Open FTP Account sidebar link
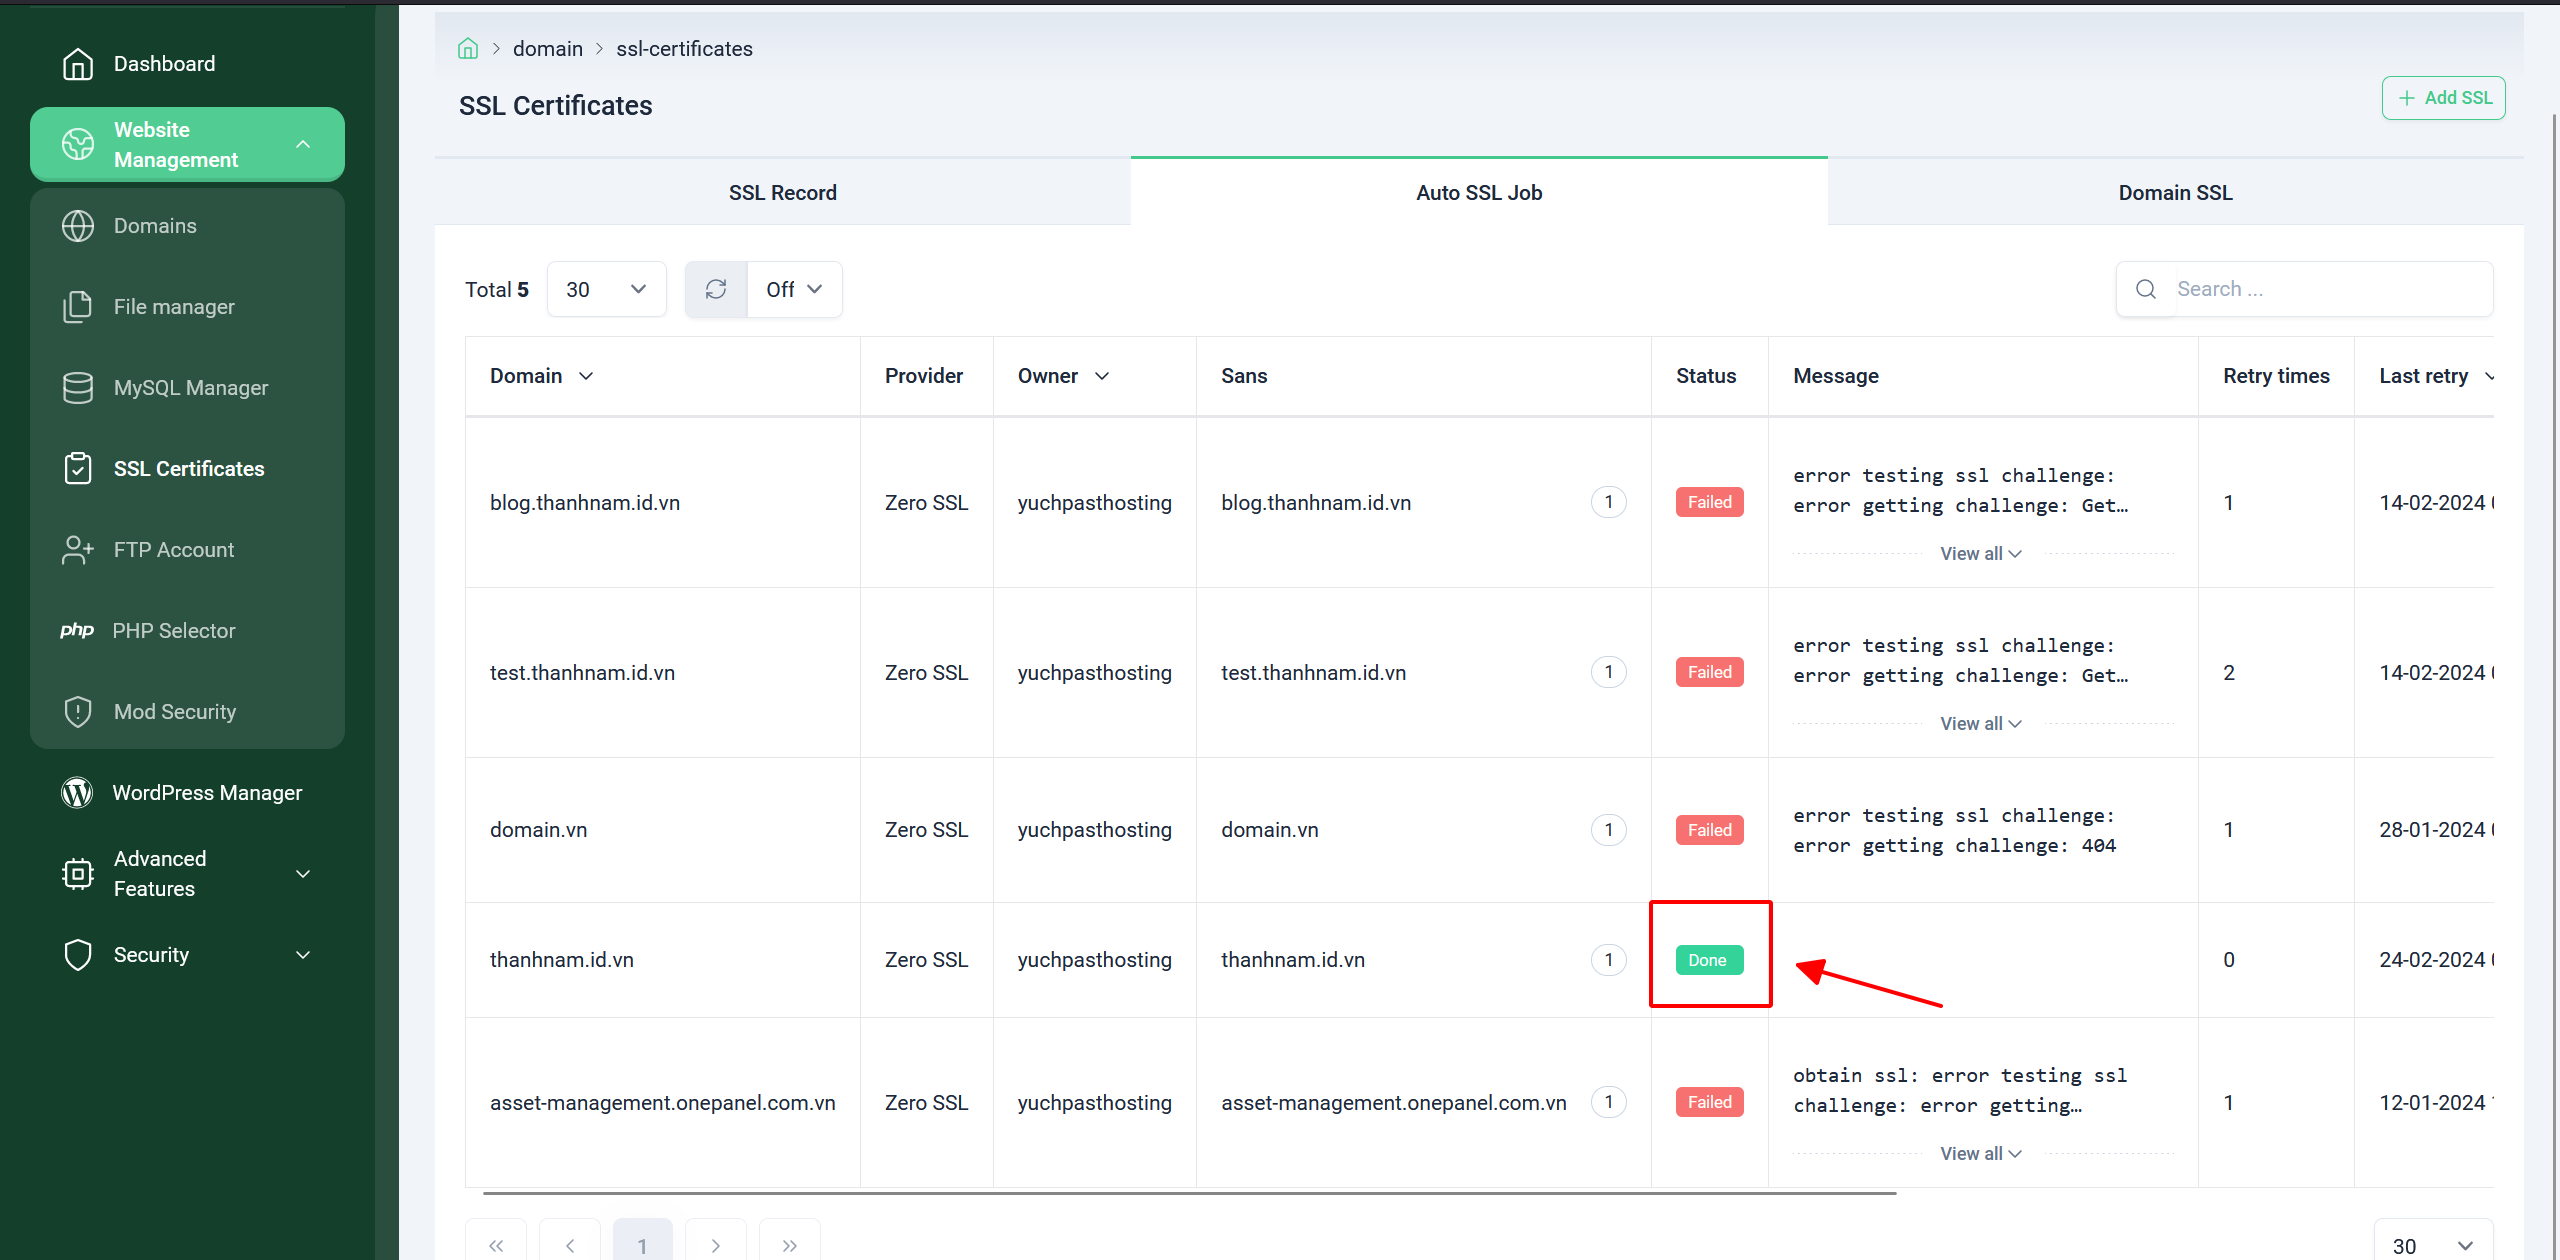This screenshot has width=2560, height=1260. (187, 550)
